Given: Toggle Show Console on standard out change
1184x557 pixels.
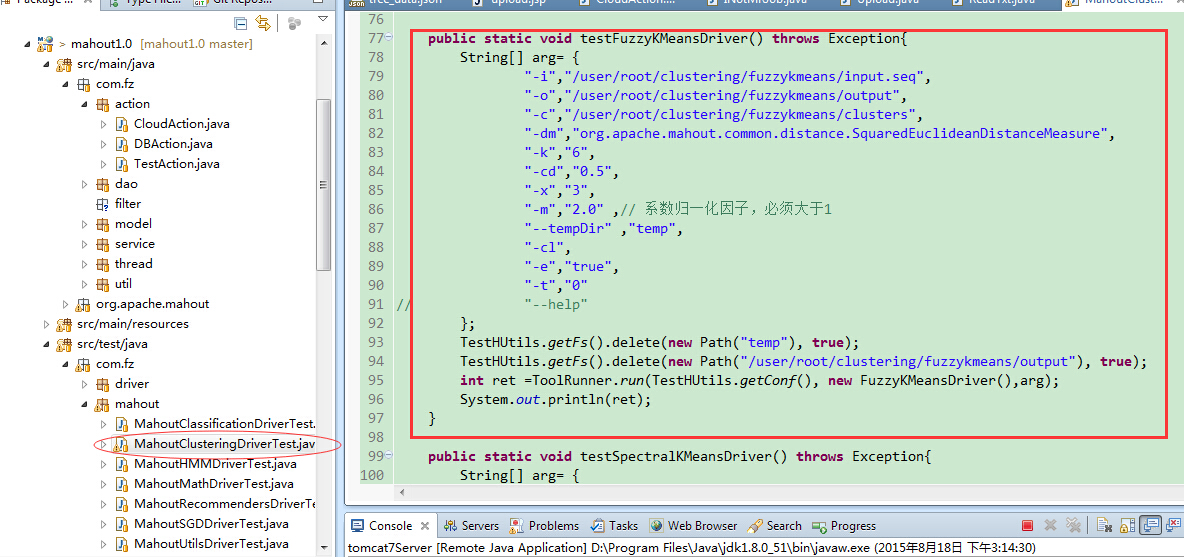Looking at the screenshot, I should [1151, 525].
